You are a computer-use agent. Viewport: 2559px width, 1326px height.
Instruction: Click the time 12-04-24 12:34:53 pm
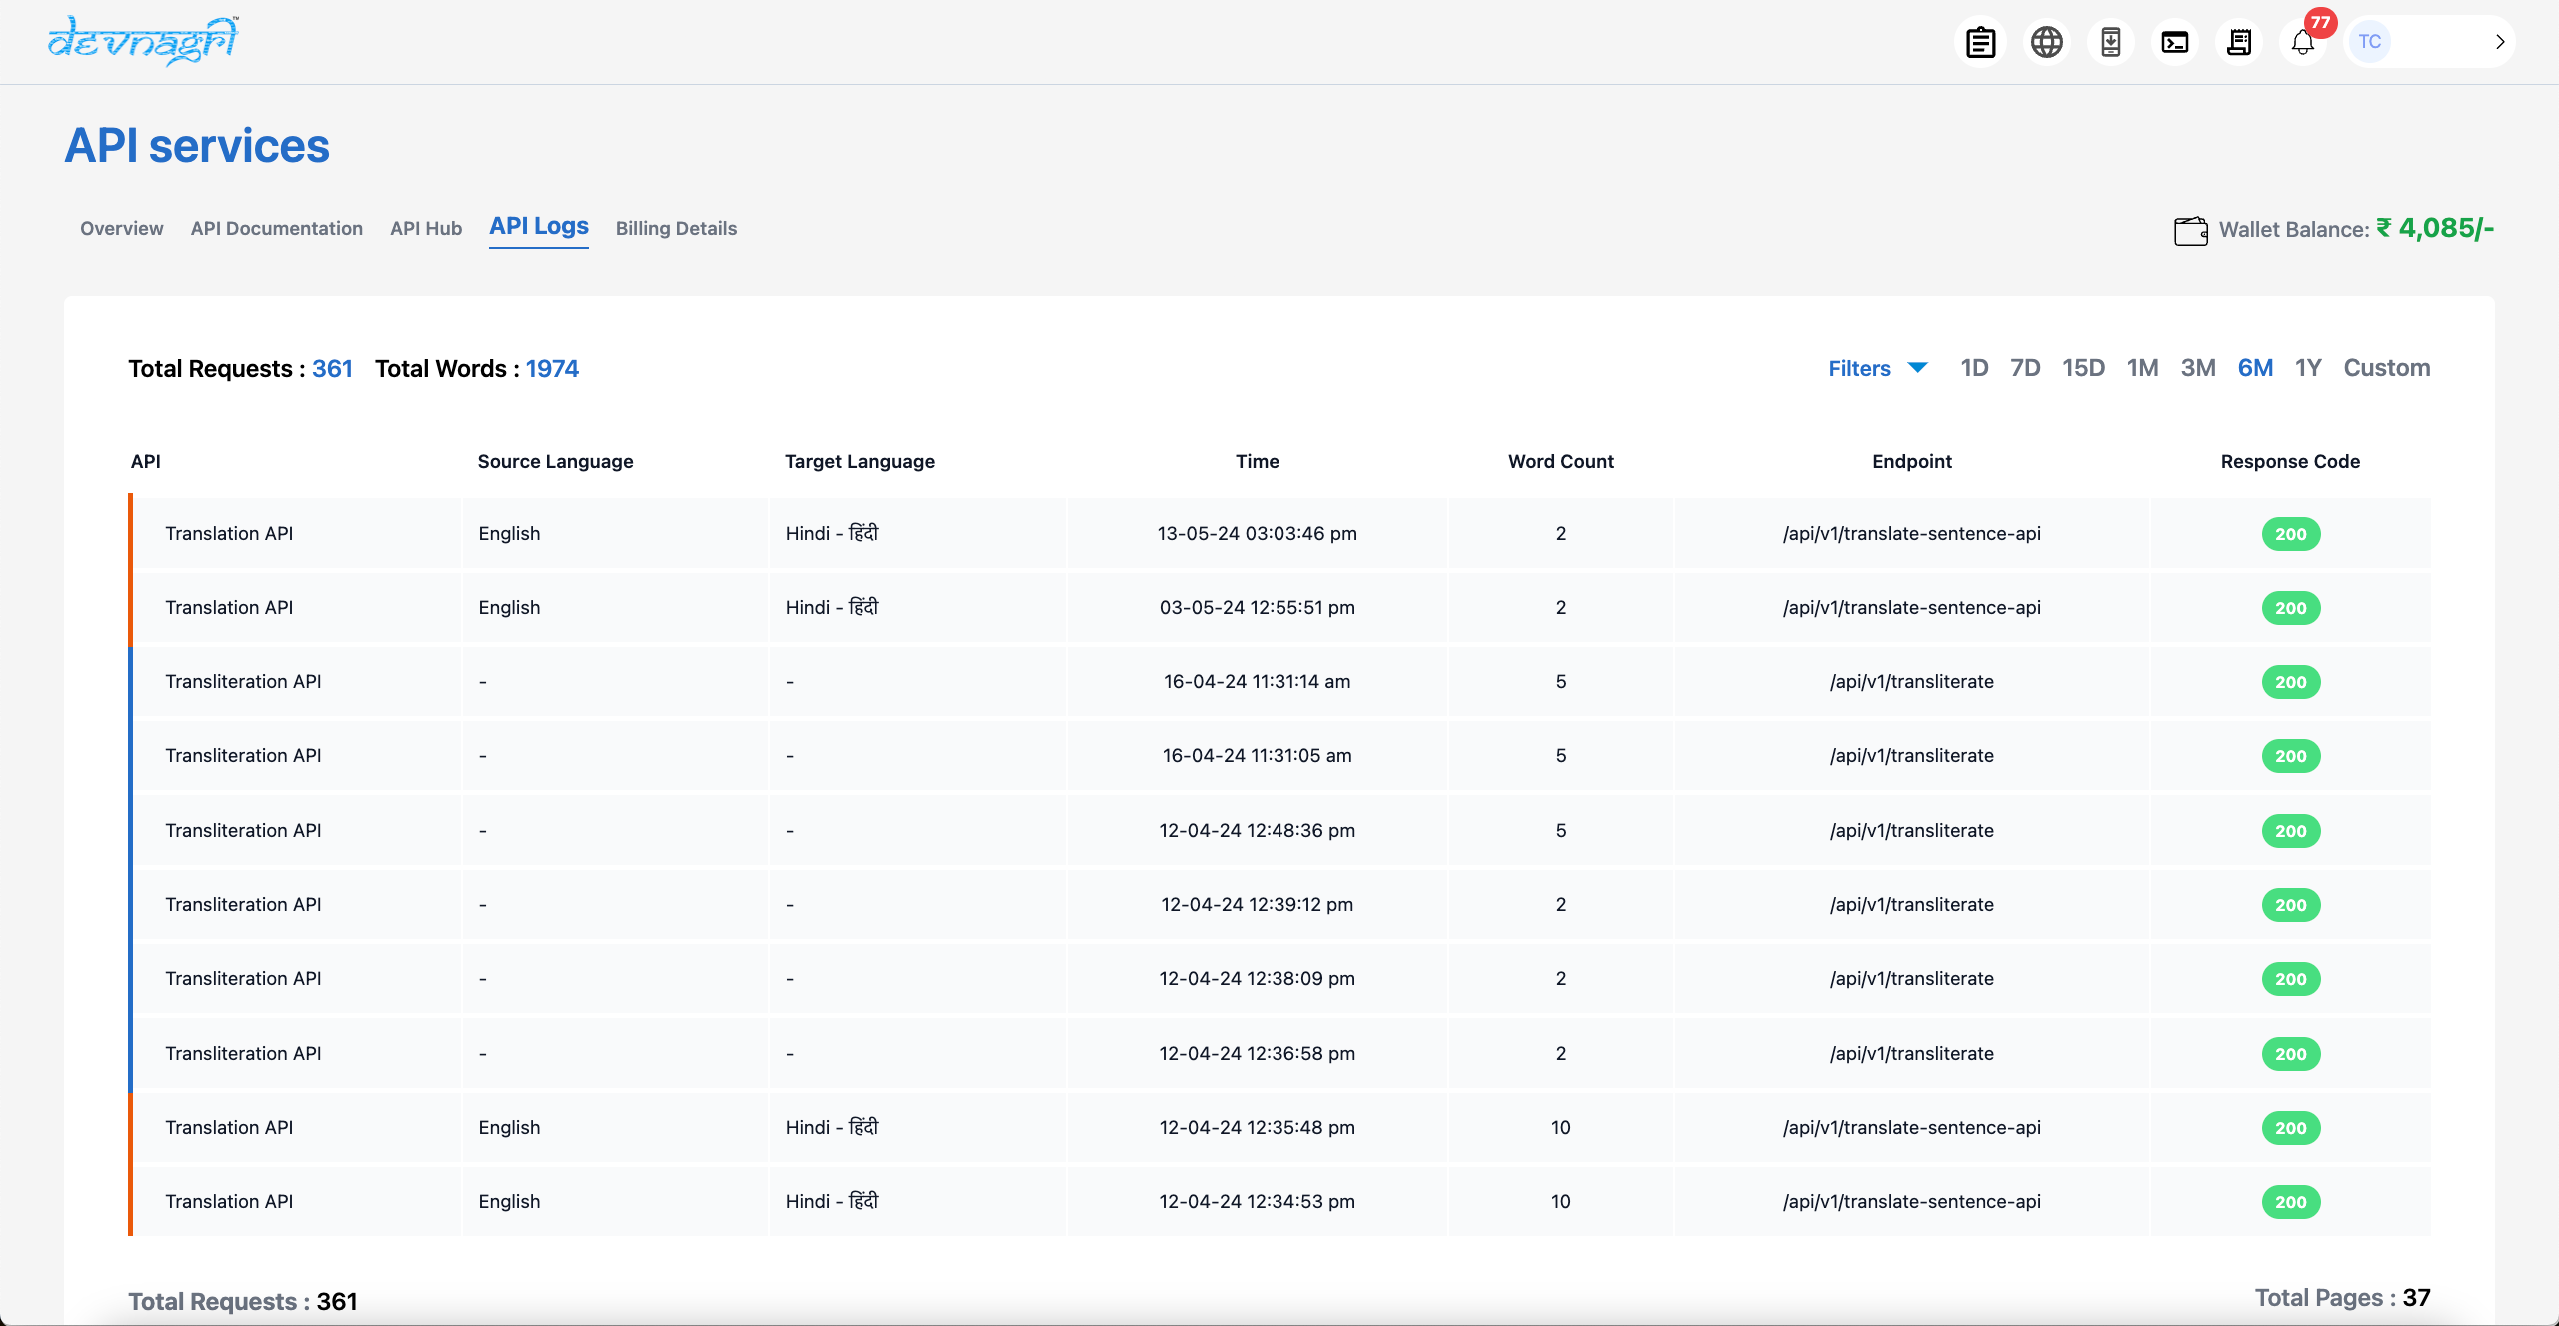[x=1257, y=1201]
